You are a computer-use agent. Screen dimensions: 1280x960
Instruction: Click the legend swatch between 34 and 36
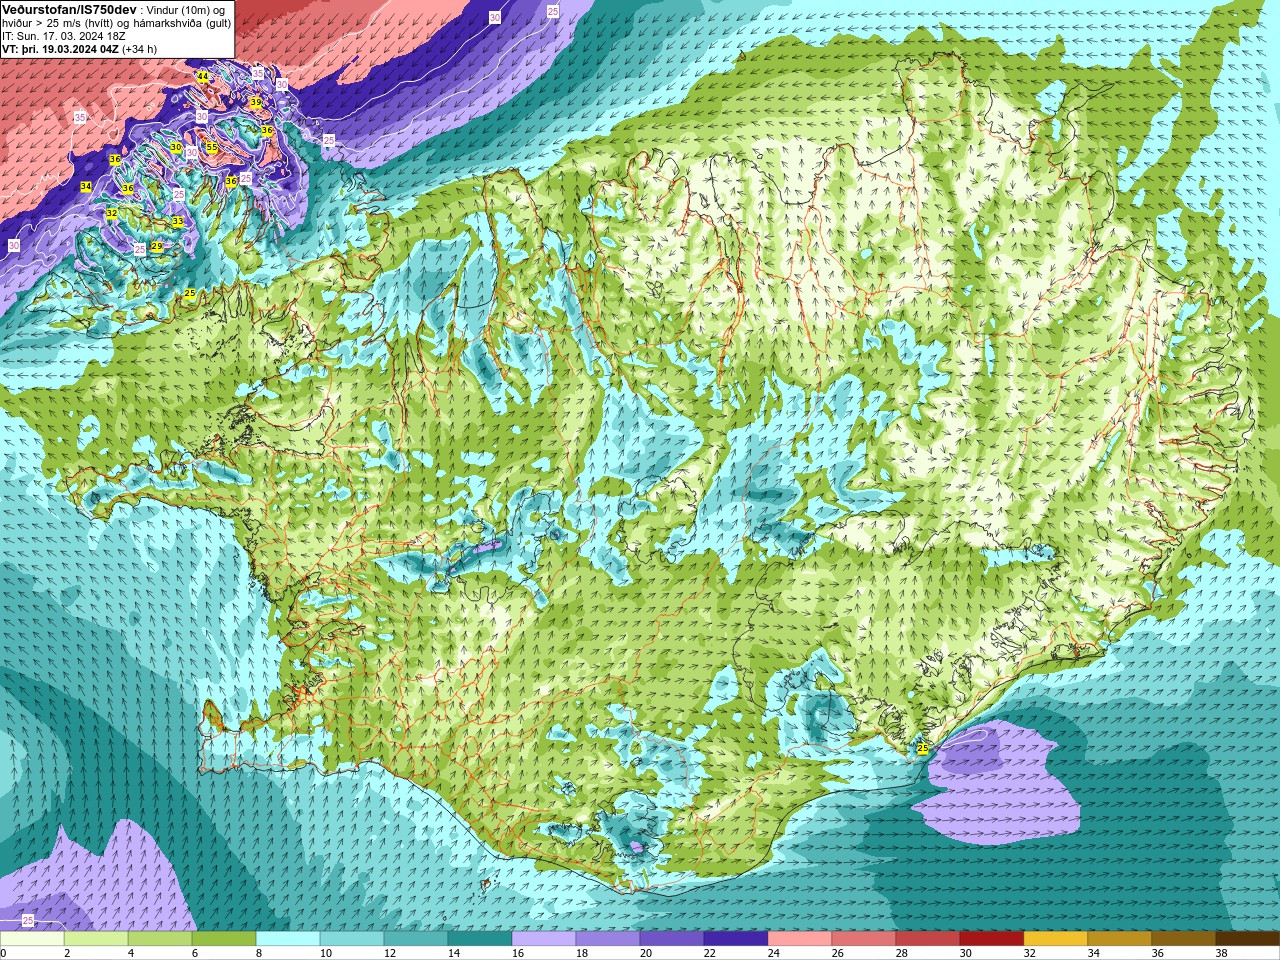pos(1120,939)
